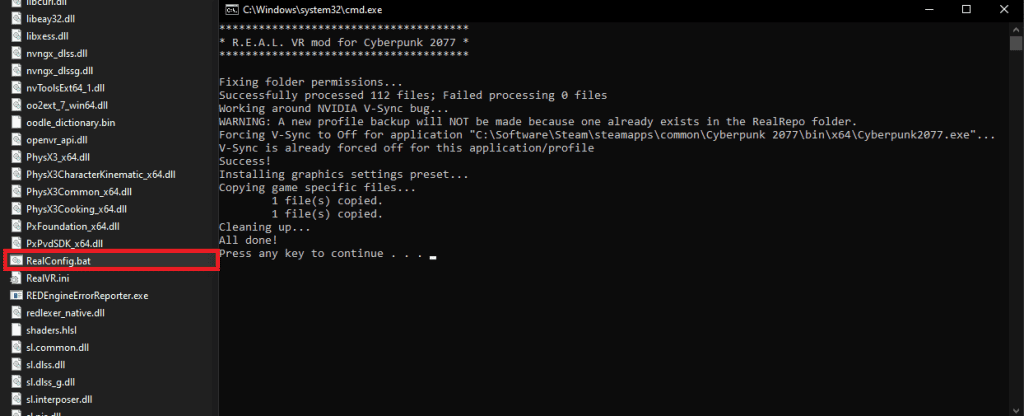Click the oo2ext_7_win64.dll entry
1024x416 pixels.
pos(110,105)
